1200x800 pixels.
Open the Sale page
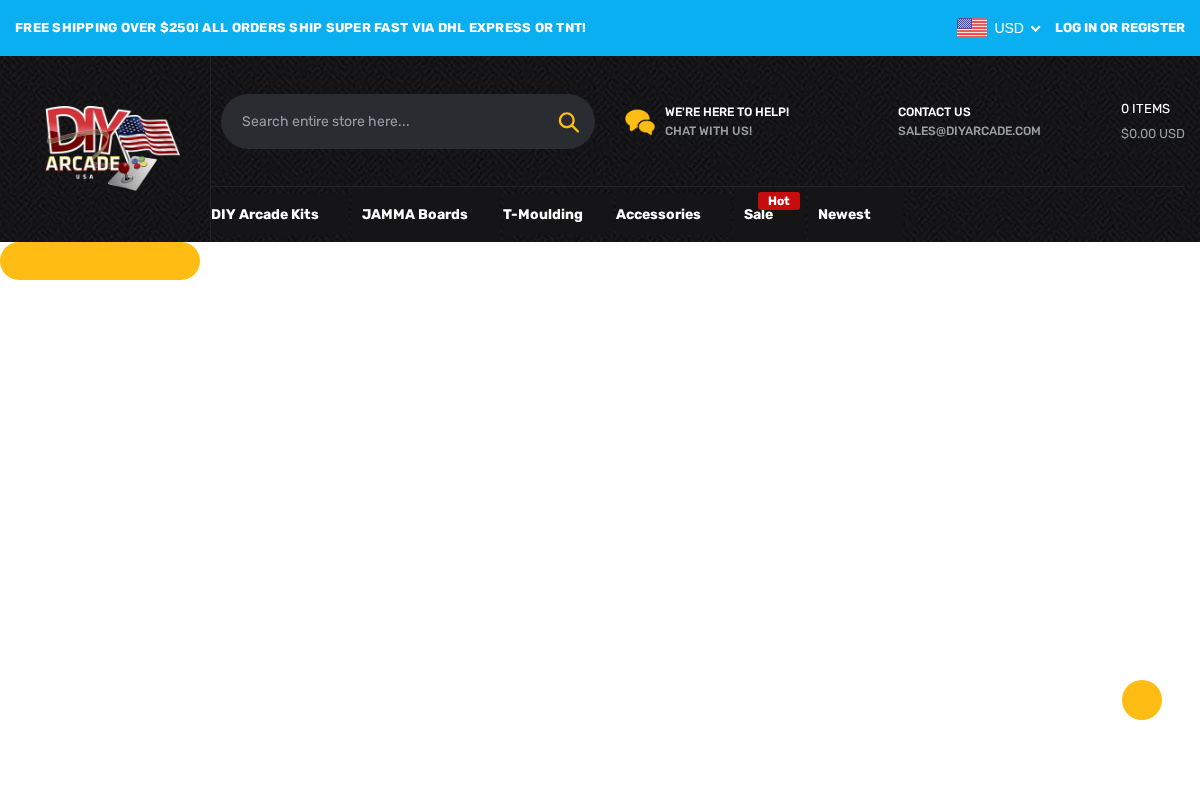[x=758, y=214]
